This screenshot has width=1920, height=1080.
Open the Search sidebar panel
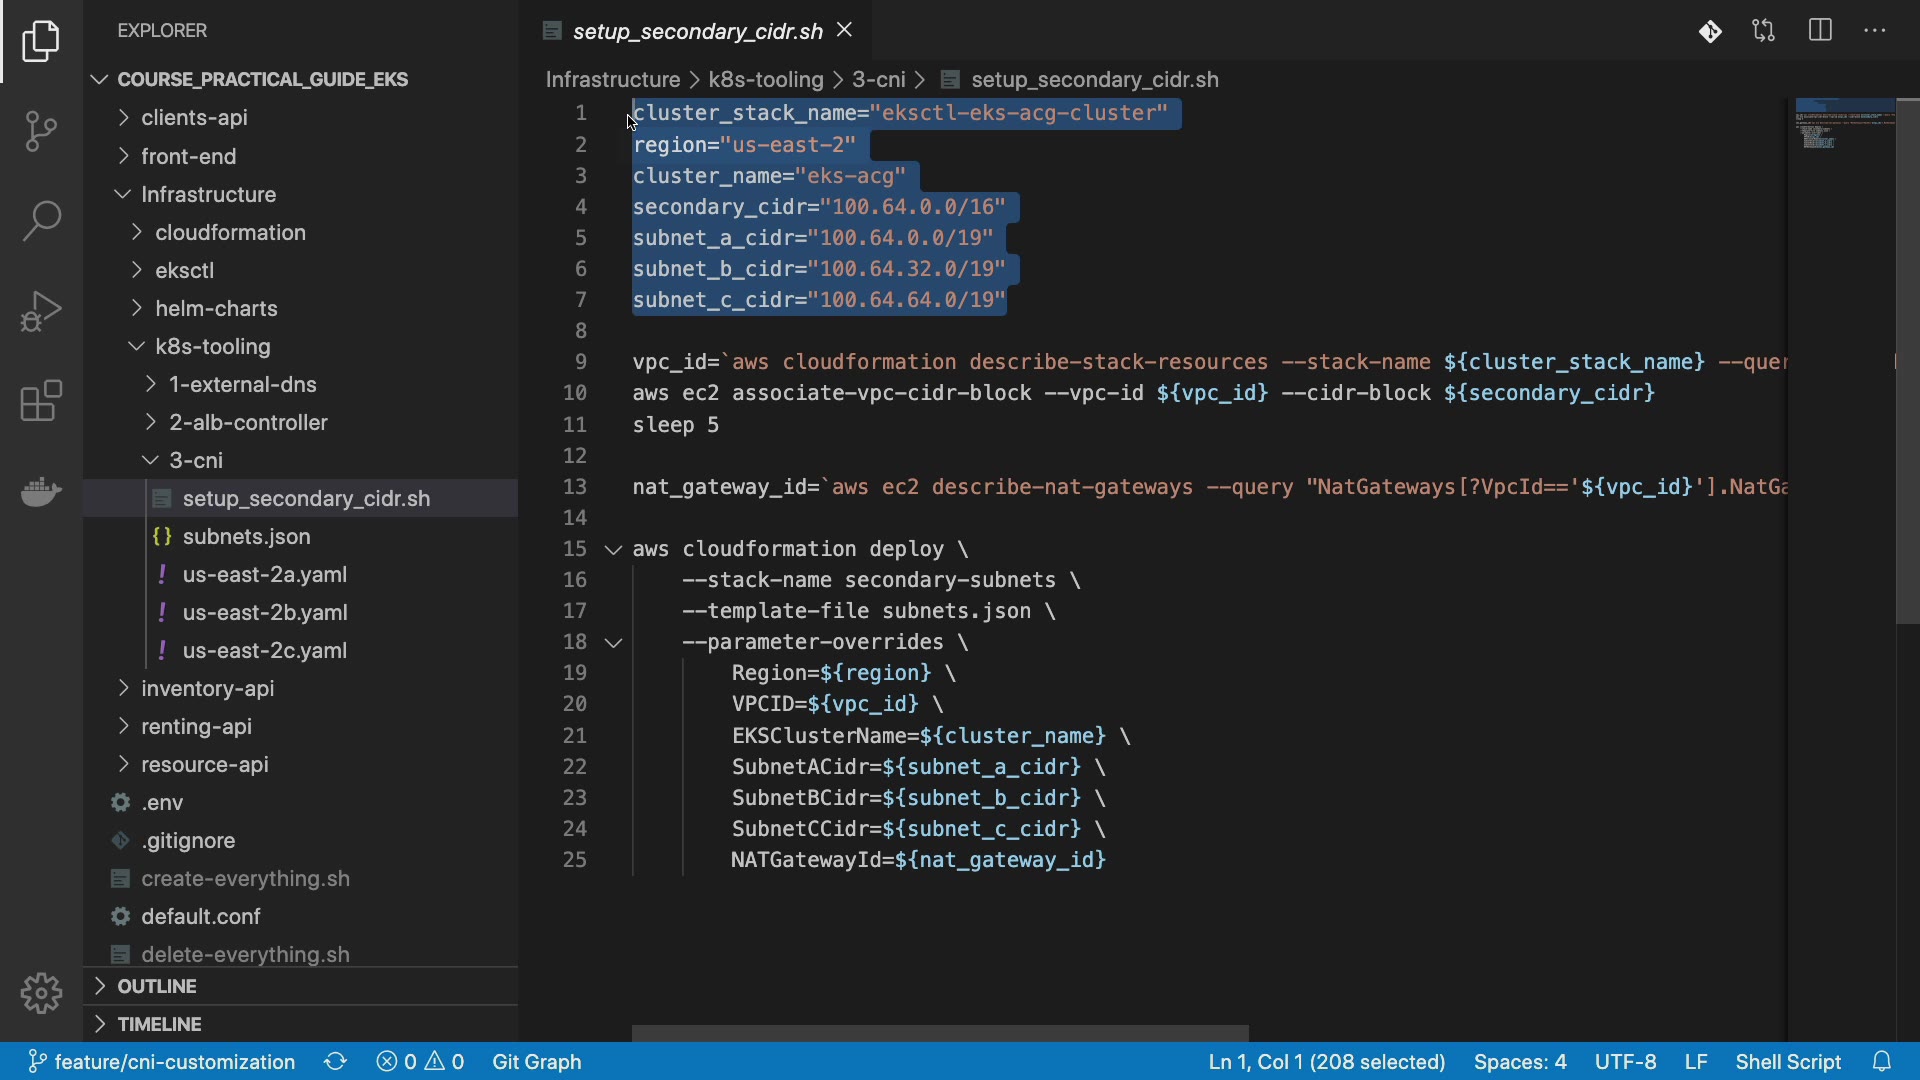(x=41, y=221)
